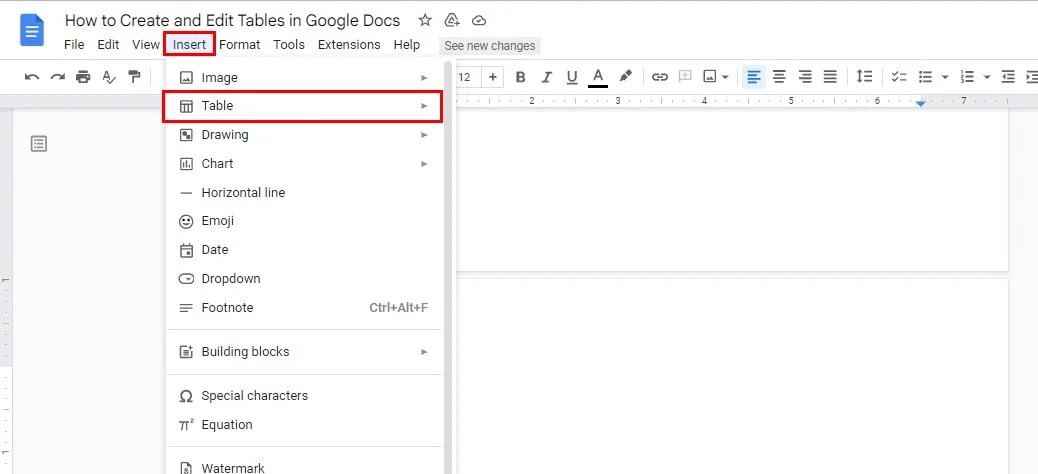Toggle underline formatting
Viewport: 1038px width, 474px height.
[572, 77]
